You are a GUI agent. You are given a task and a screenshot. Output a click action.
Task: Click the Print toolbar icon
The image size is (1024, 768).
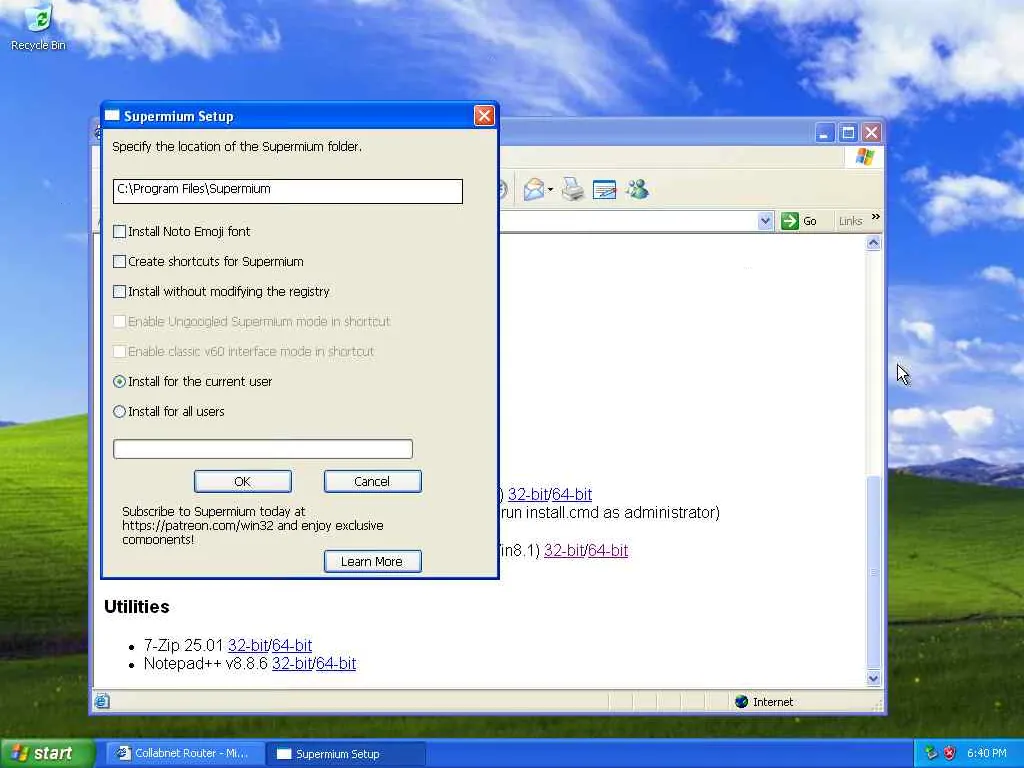point(573,190)
